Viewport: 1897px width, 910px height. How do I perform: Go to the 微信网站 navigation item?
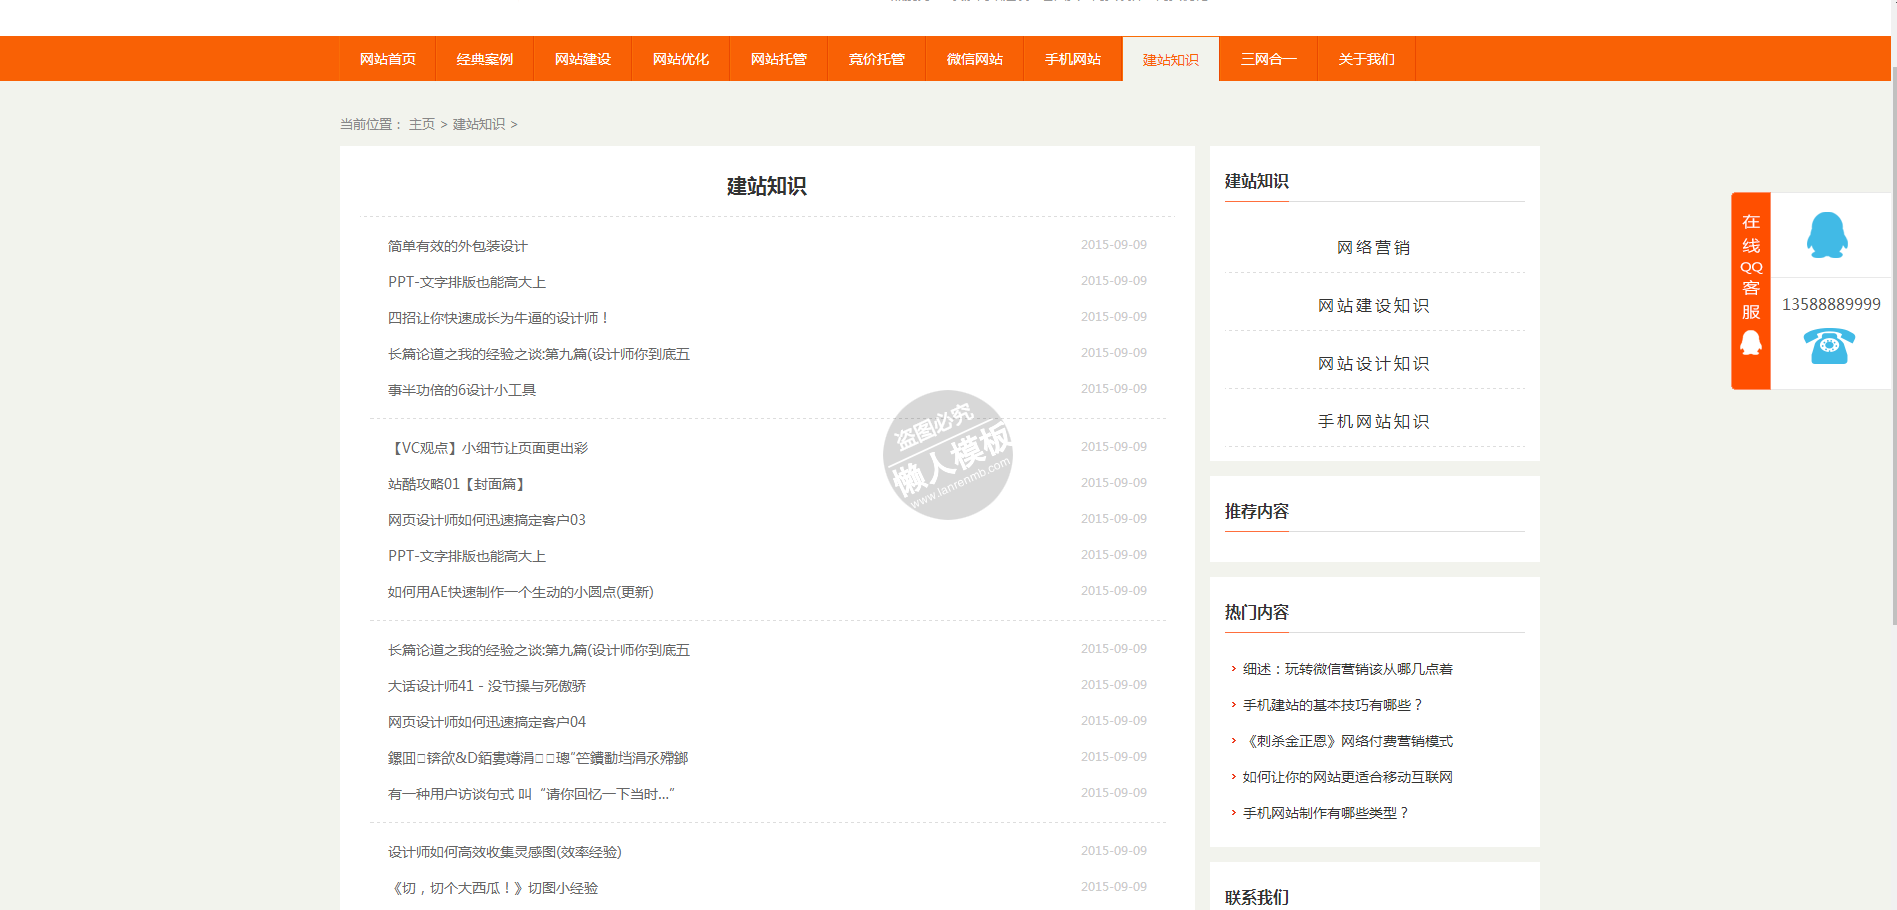975,59
